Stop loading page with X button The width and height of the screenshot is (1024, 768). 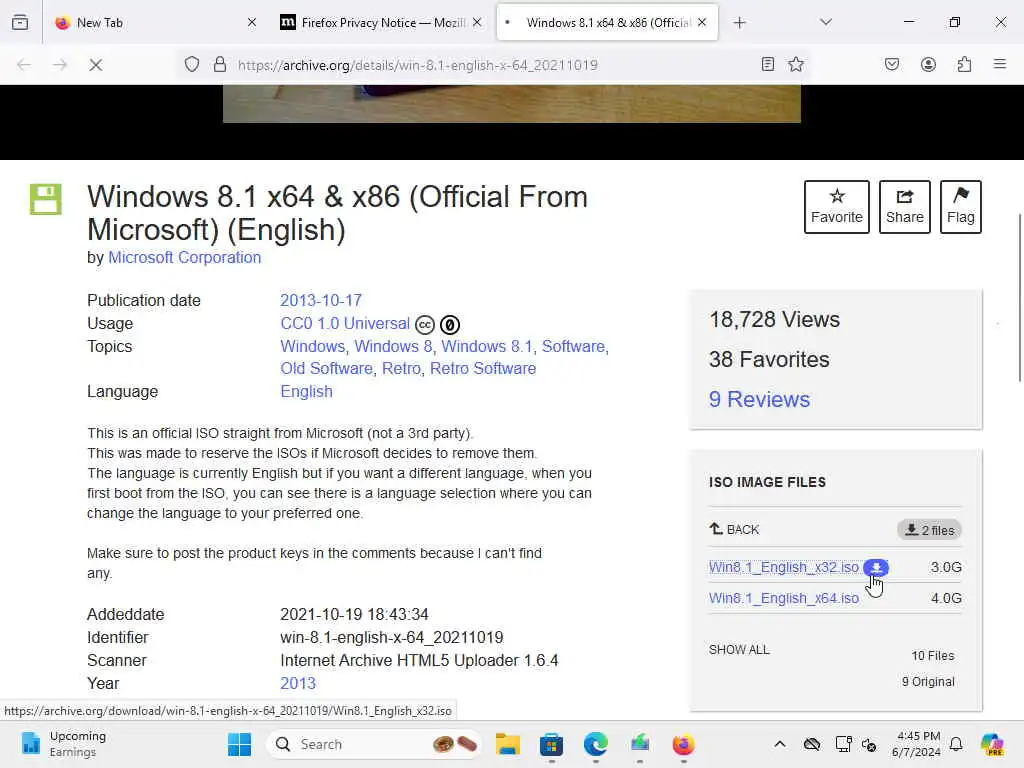click(95, 65)
